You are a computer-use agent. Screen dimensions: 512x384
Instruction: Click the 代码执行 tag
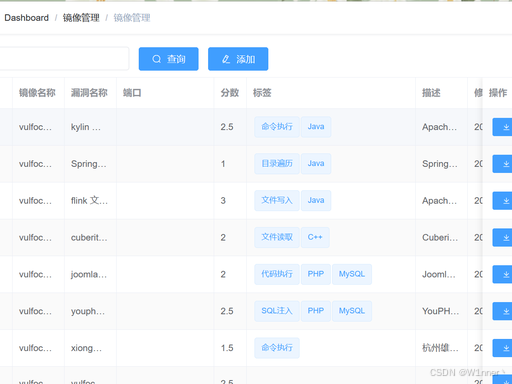click(277, 274)
